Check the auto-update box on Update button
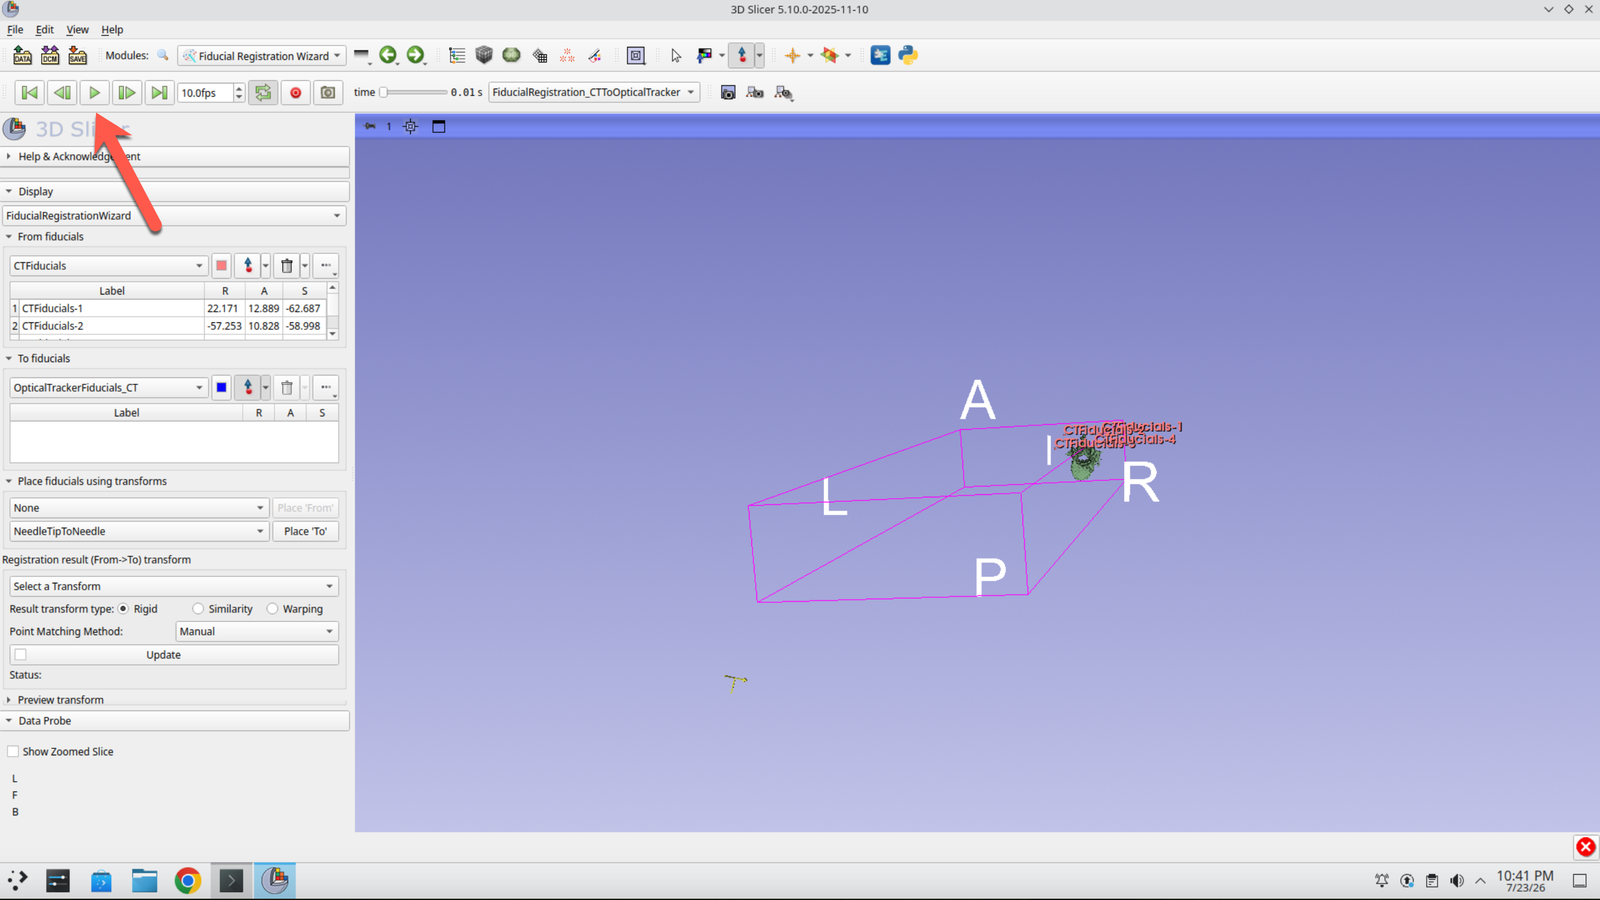The image size is (1600, 900). tap(21, 655)
